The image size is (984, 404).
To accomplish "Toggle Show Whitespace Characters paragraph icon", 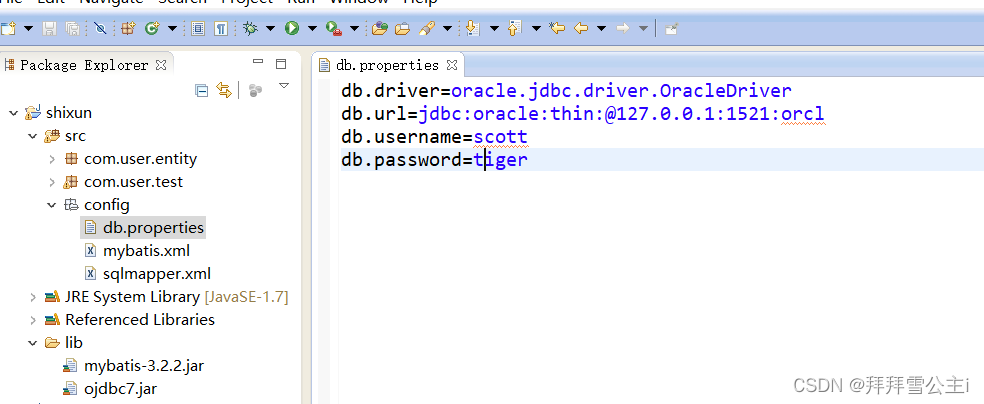I will tap(220, 29).
